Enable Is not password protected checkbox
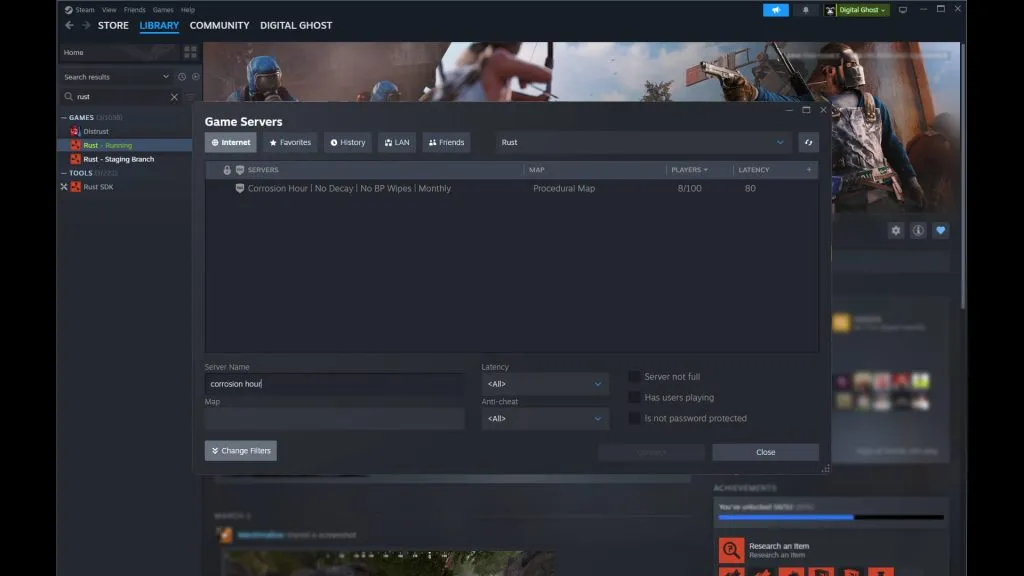 pos(634,418)
